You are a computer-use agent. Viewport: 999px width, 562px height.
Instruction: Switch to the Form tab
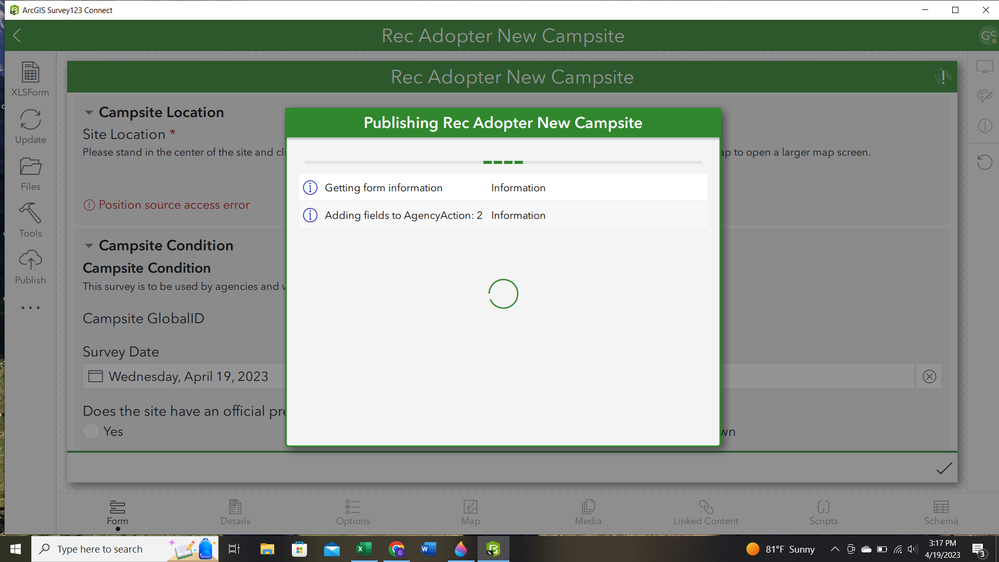coord(117,512)
